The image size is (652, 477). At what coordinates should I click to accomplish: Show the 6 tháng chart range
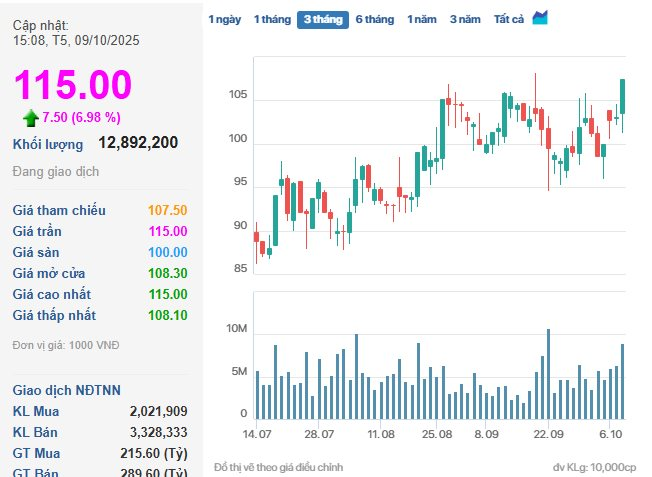(375, 19)
